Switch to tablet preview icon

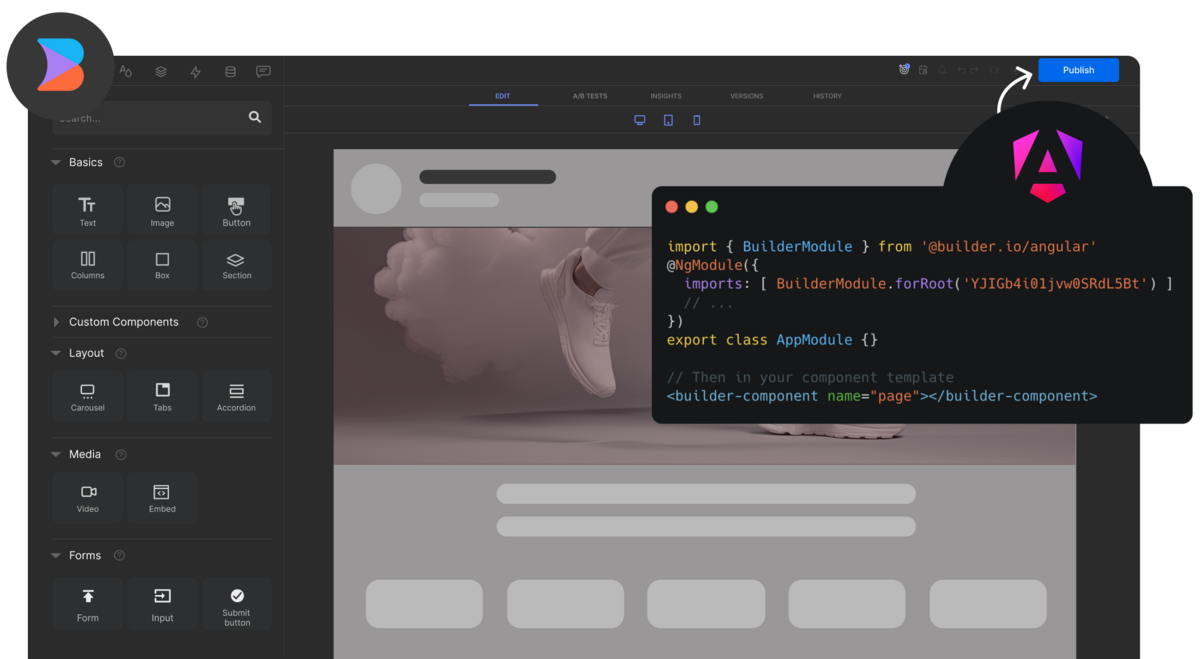tap(668, 120)
